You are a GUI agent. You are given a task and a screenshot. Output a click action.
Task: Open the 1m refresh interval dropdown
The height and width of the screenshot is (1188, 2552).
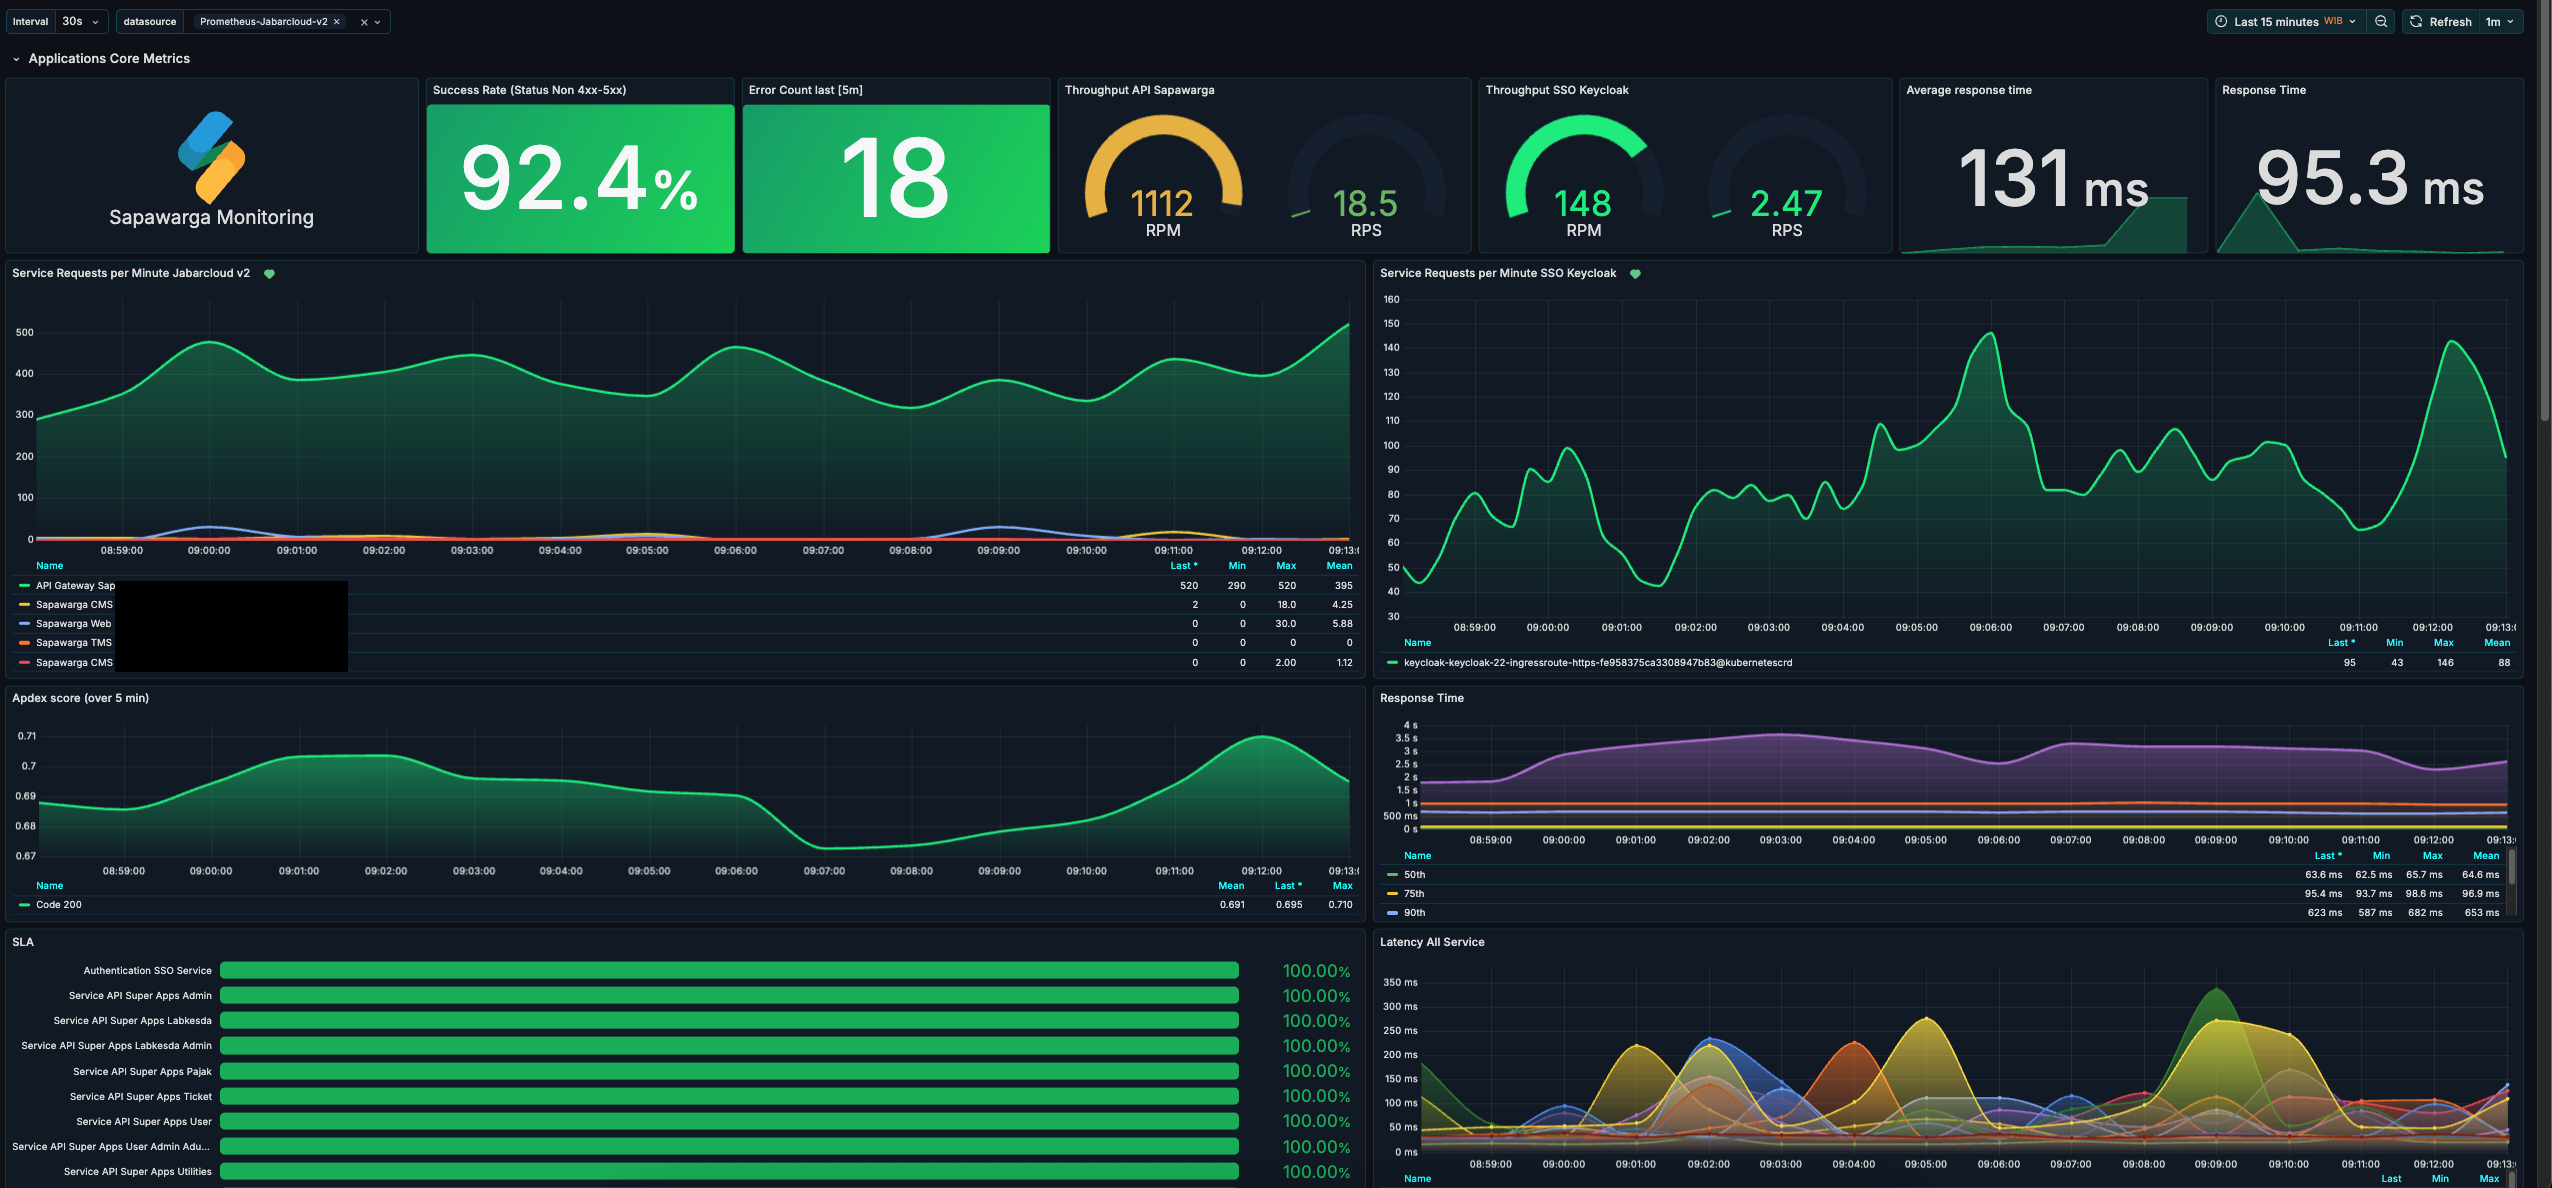tap(2500, 21)
